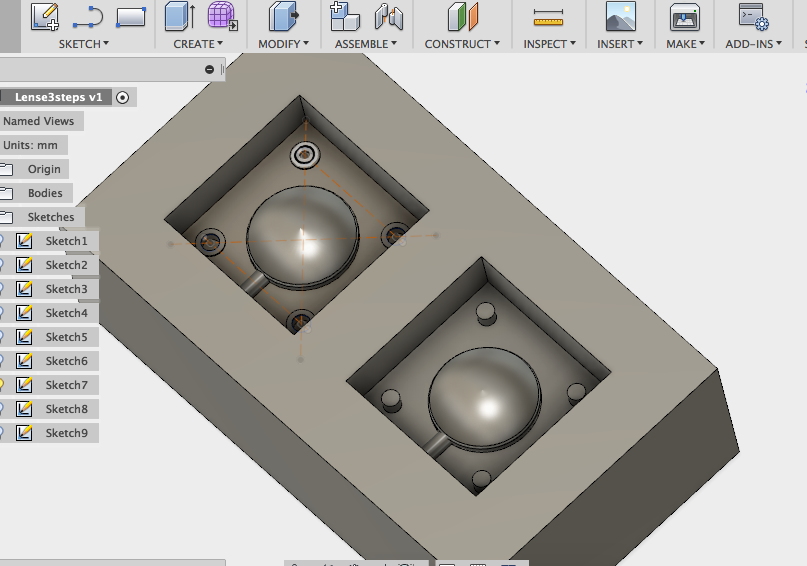807x566 pixels.
Task: Click the sketch icon beside Sketch8
Action: [24, 409]
